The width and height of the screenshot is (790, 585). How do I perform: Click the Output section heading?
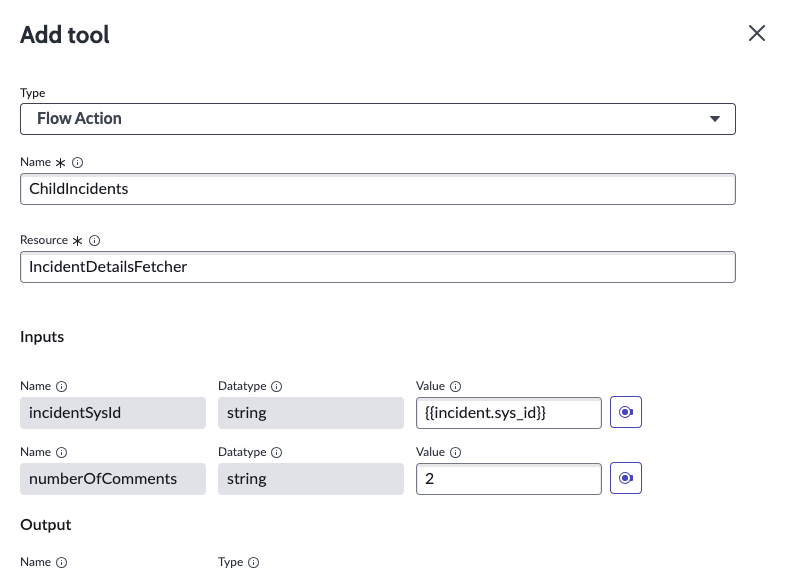(x=46, y=525)
